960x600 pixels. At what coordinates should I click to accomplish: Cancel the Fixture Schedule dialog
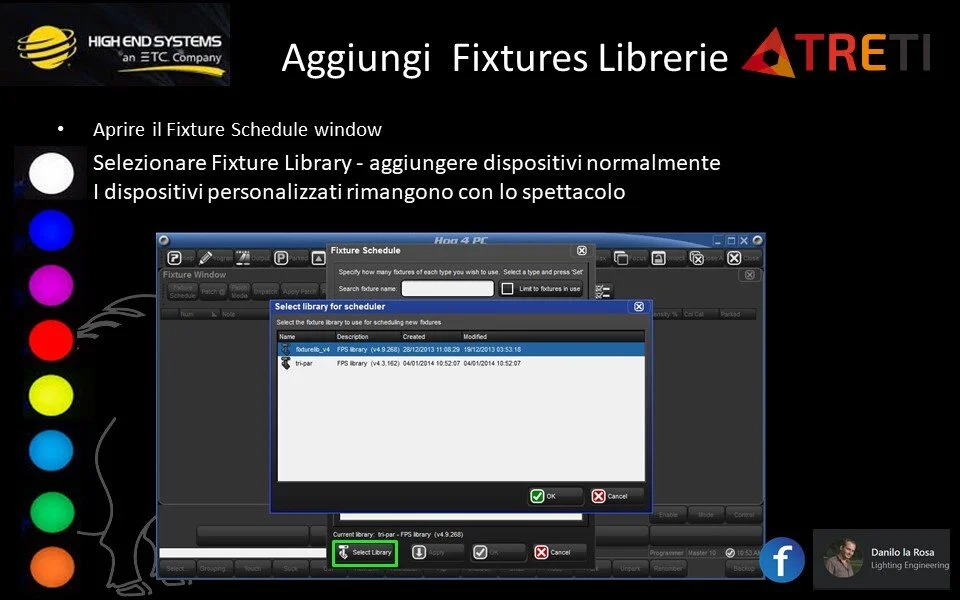(x=560, y=552)
